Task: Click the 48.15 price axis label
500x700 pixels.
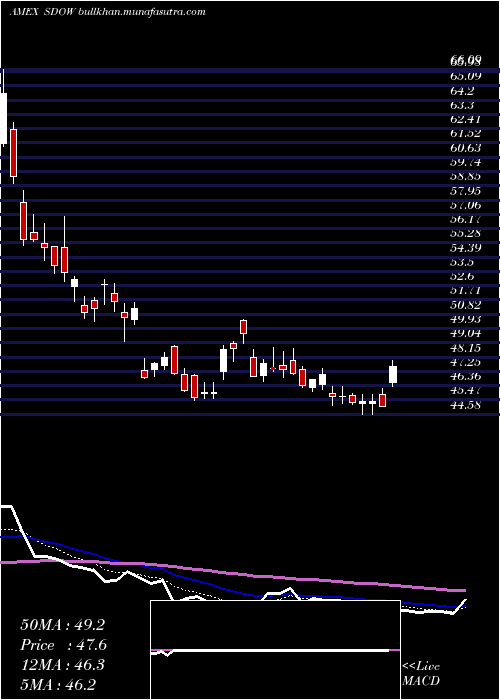Action: click(466, 348)
